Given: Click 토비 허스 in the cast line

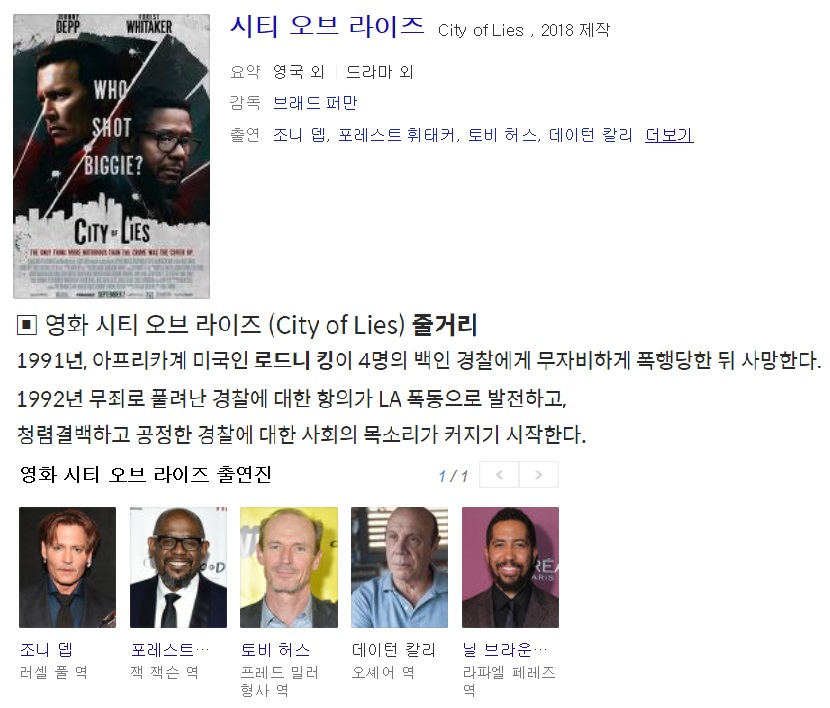Looking at the screenshot, I should (502, 135).
